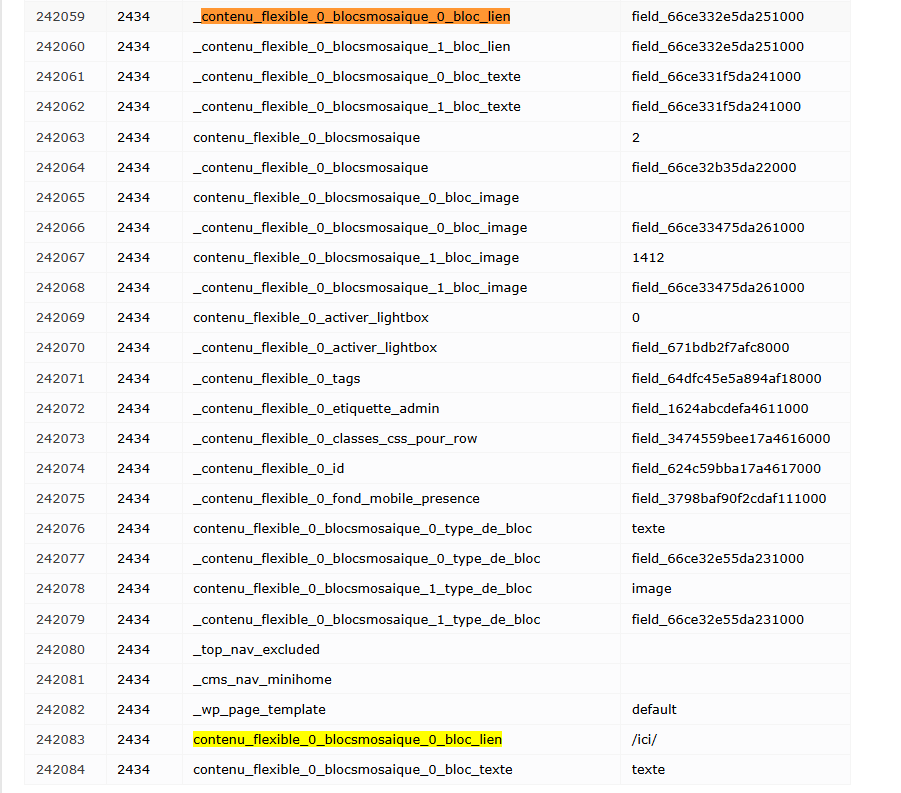Click value 2 in row 242063
Viewport: 901px width, 793px height.
pos(636,137)
